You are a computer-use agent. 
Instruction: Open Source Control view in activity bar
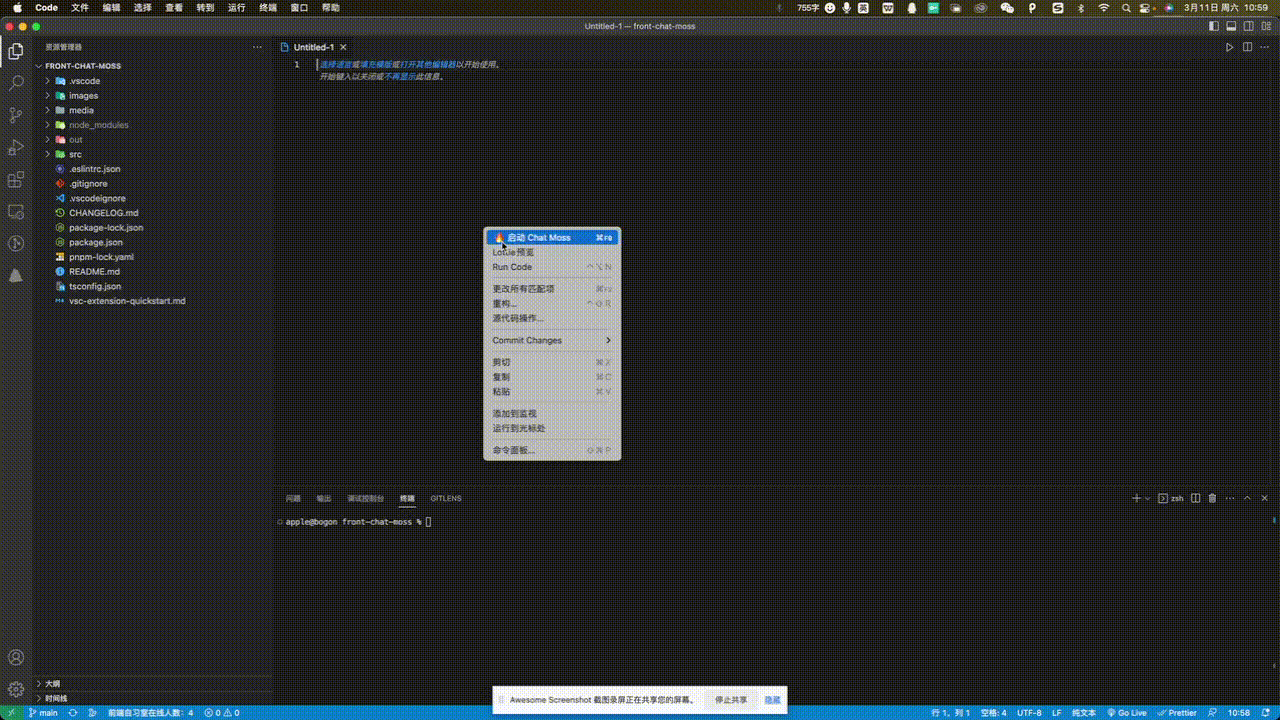coord(16,115)
